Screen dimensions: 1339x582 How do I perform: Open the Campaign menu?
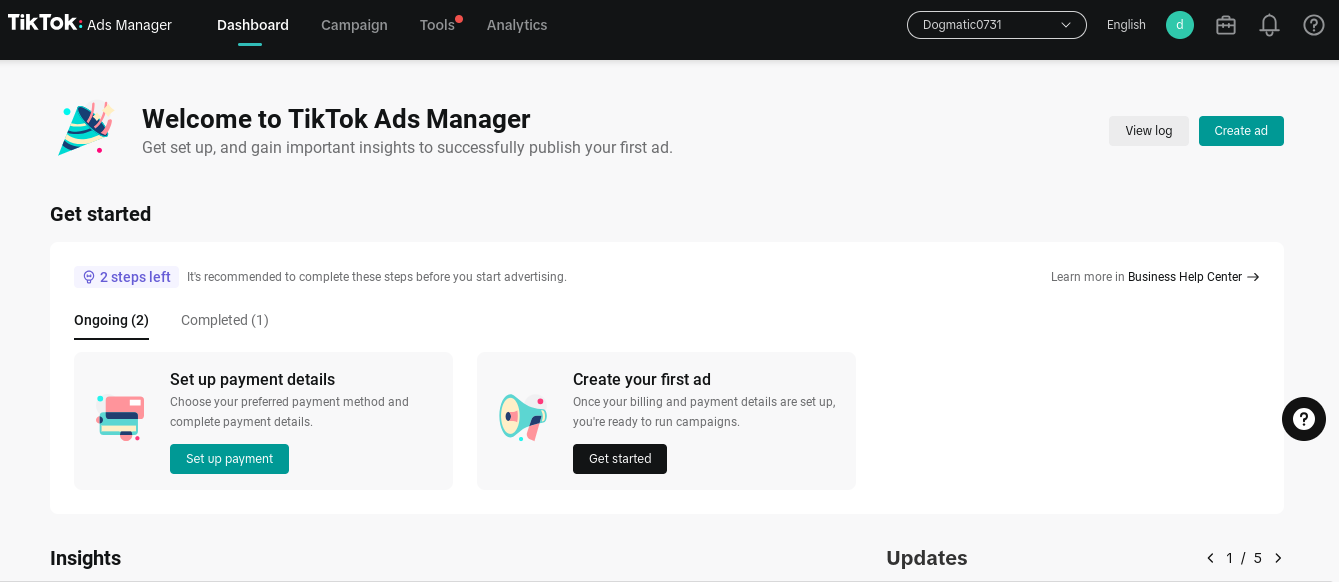pos(354,25)
